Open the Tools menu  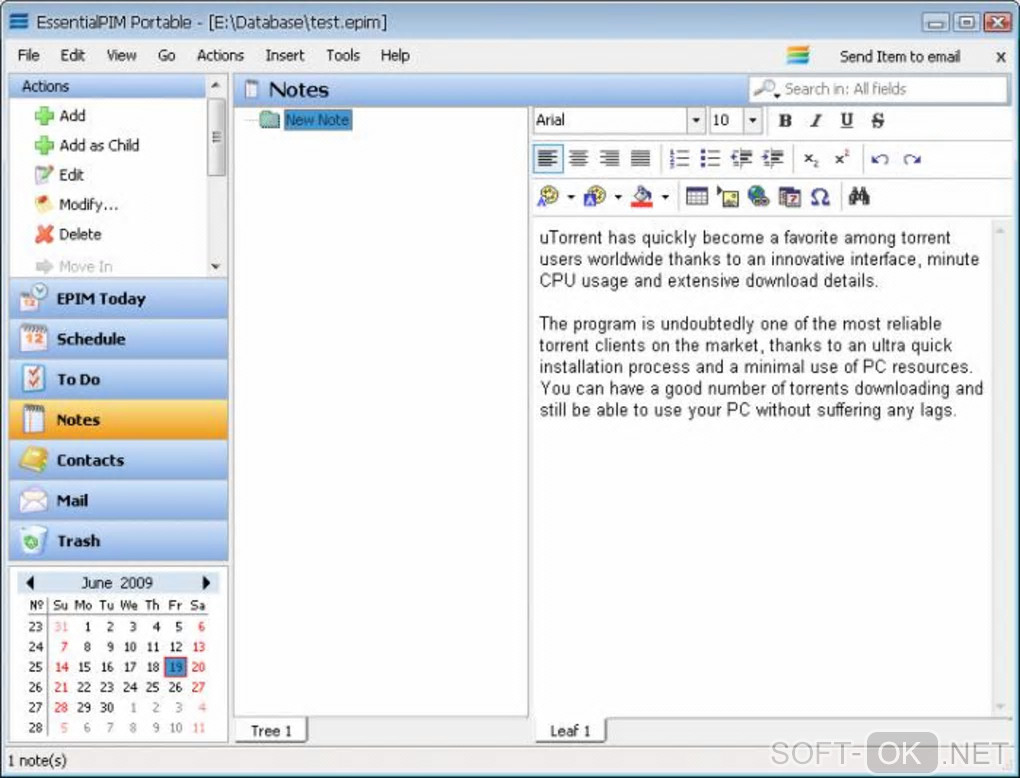point(343,55)
